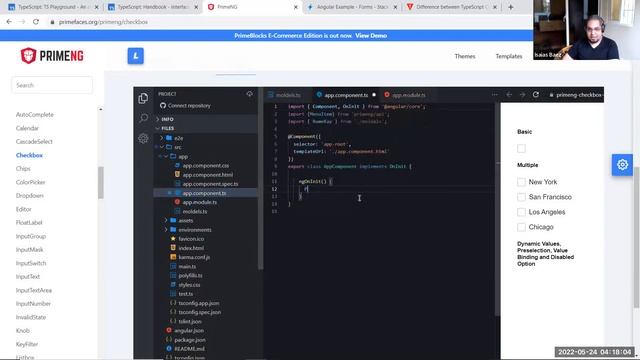Open a new browser tab with plus

[511, 7]
